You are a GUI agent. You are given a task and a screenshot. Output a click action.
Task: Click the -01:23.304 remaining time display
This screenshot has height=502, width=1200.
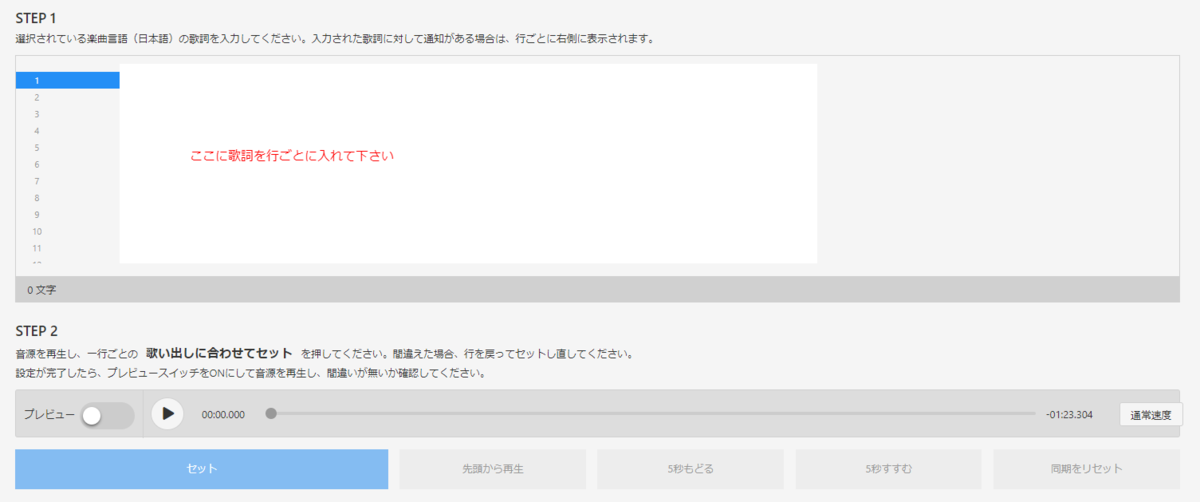tap(1069, 414)
